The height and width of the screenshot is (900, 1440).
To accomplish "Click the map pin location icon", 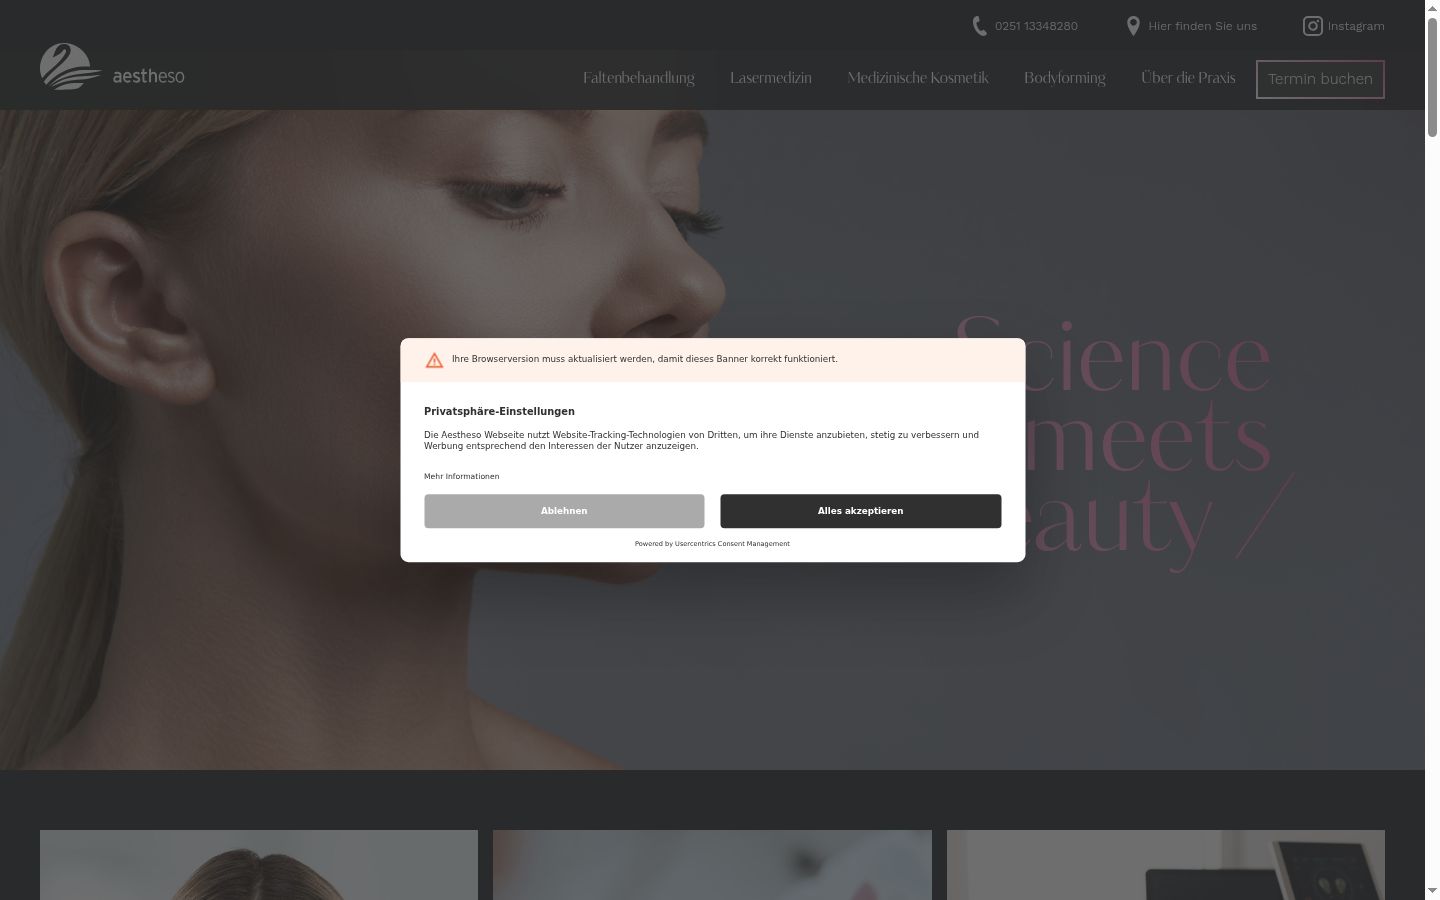I will (x=1133, y=26).
